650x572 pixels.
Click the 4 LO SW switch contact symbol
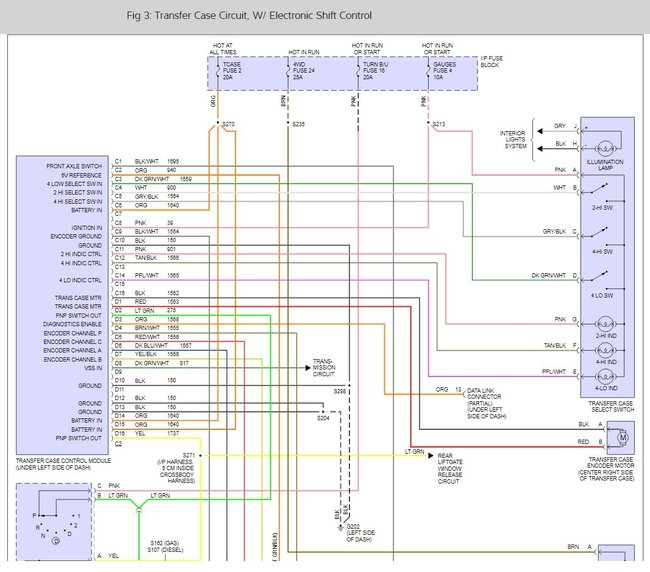(x=599, y=276)
